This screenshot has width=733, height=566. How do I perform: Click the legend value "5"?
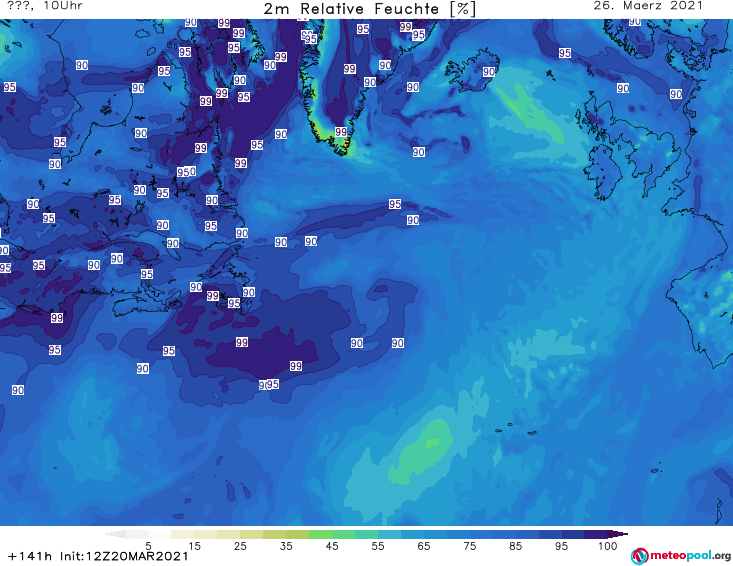coord(148,546)
